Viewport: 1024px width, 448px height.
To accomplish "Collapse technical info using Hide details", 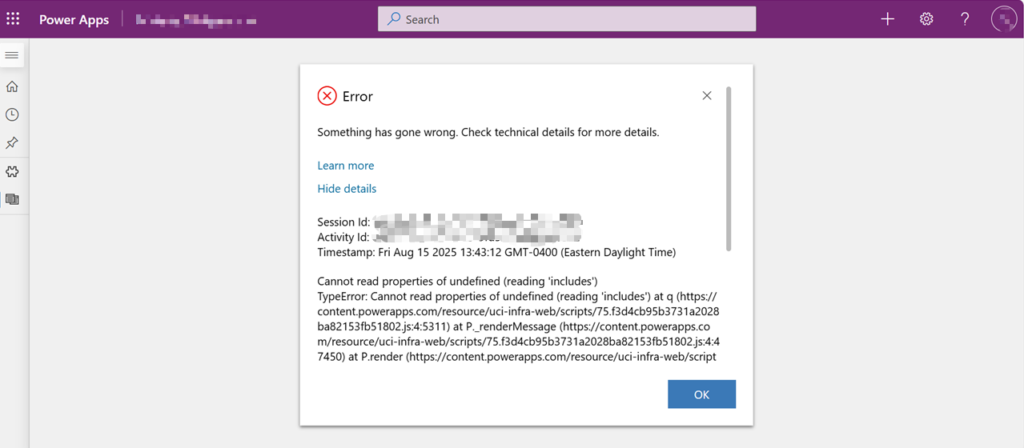I will coord(346,188).
